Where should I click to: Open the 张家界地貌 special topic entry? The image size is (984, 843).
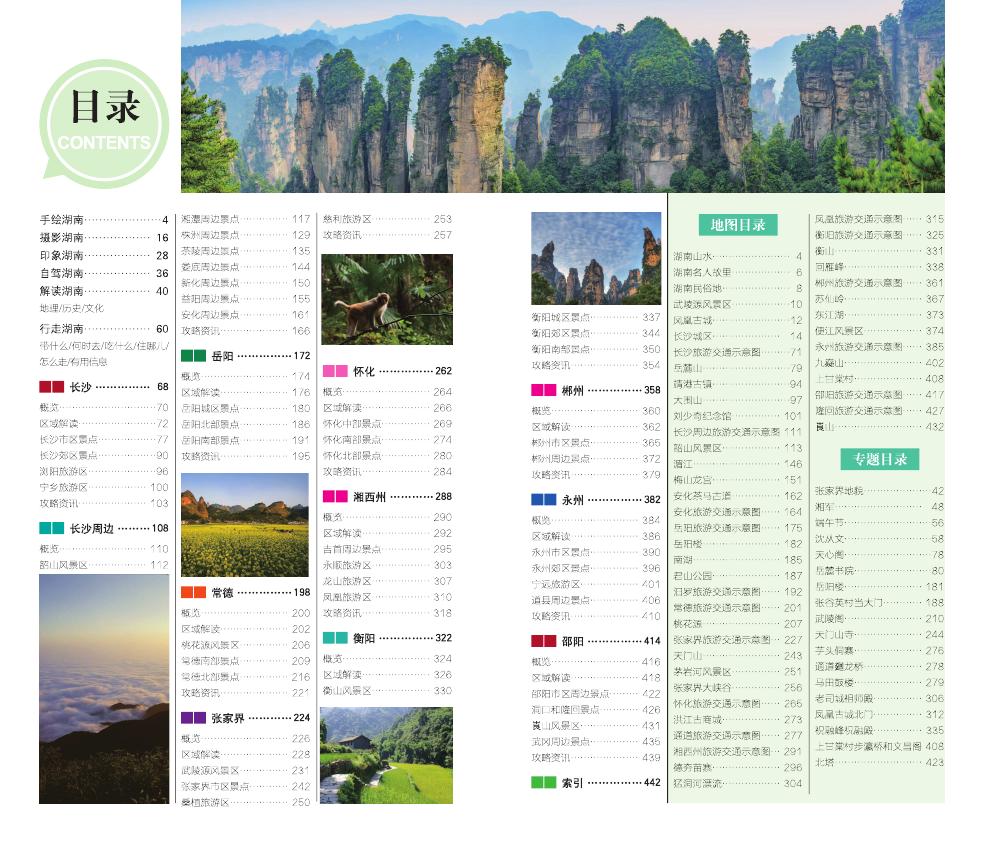(878, 491)
